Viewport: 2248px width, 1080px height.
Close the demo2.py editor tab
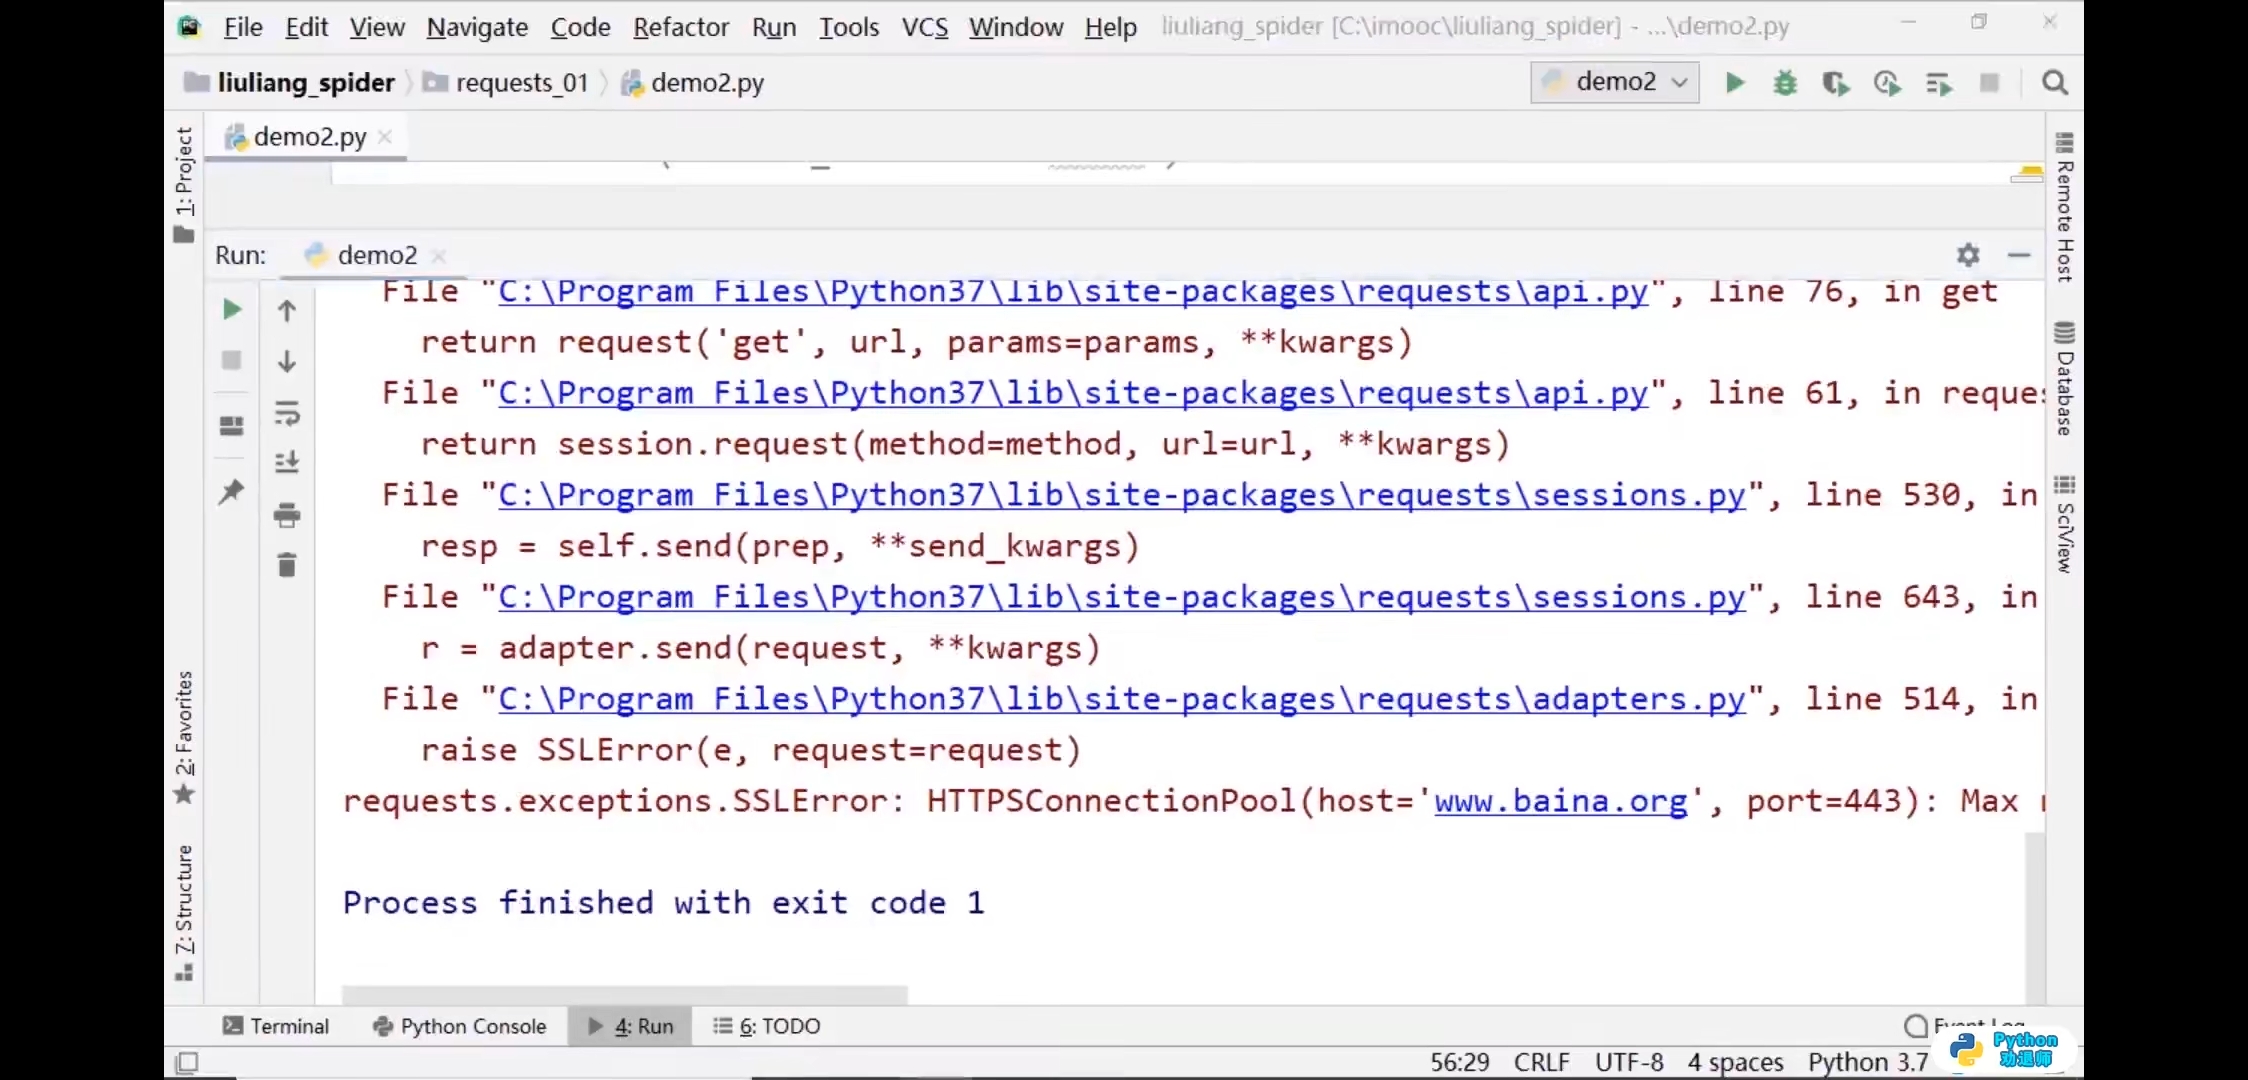385,137
